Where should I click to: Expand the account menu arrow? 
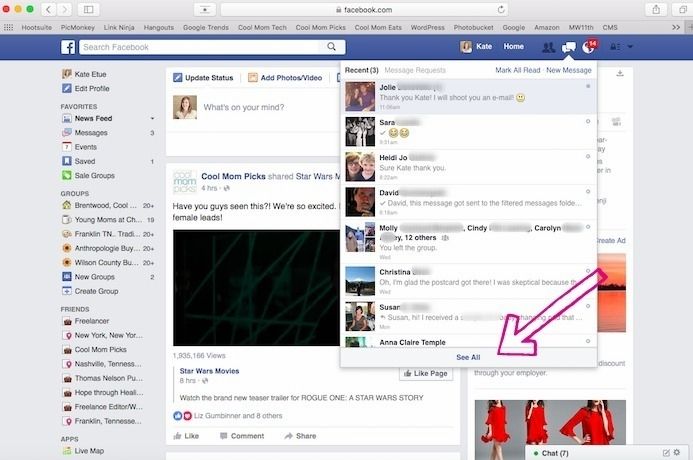[630, 46]
